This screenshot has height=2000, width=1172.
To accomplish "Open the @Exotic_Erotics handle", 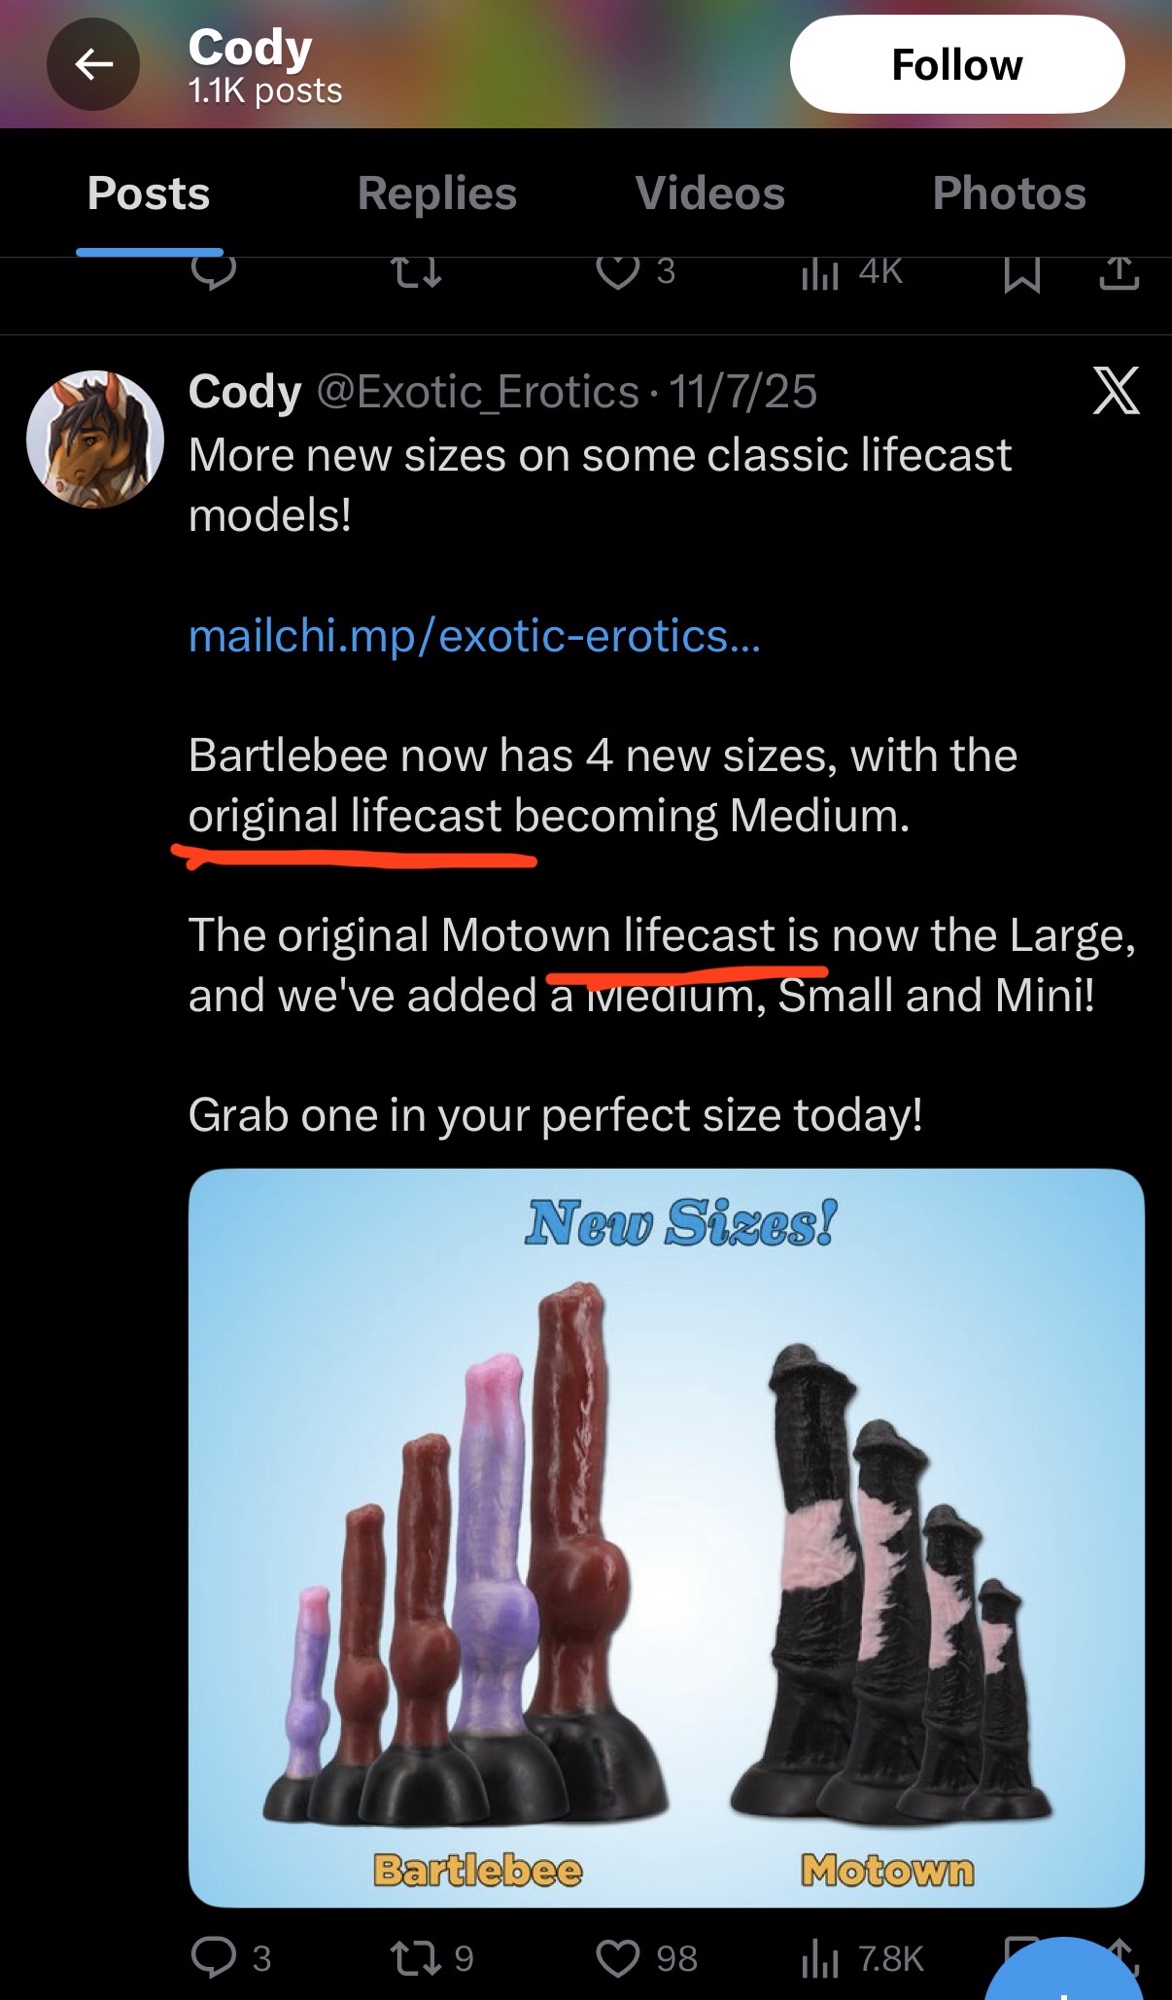I will [x=477, y=392].
